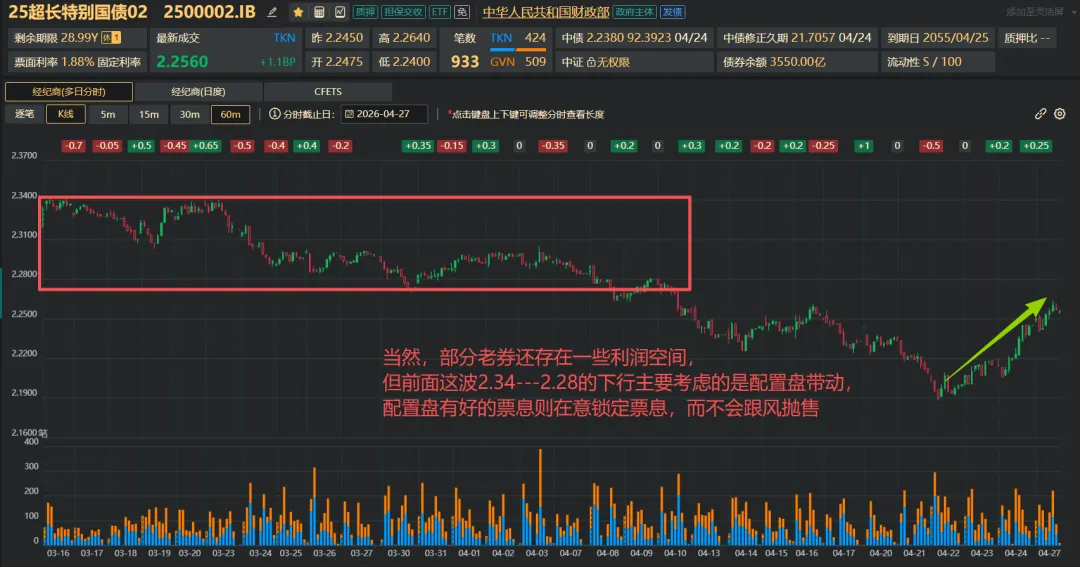
Task: Click 票面利率 1.88% 固定利率 field
Action: (x=77, y=62)
